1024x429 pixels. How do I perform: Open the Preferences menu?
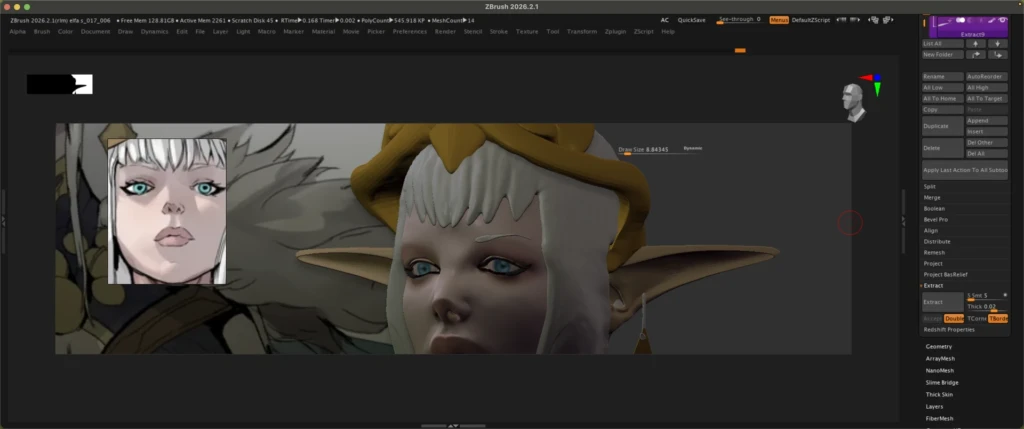(x=409, y=31)
